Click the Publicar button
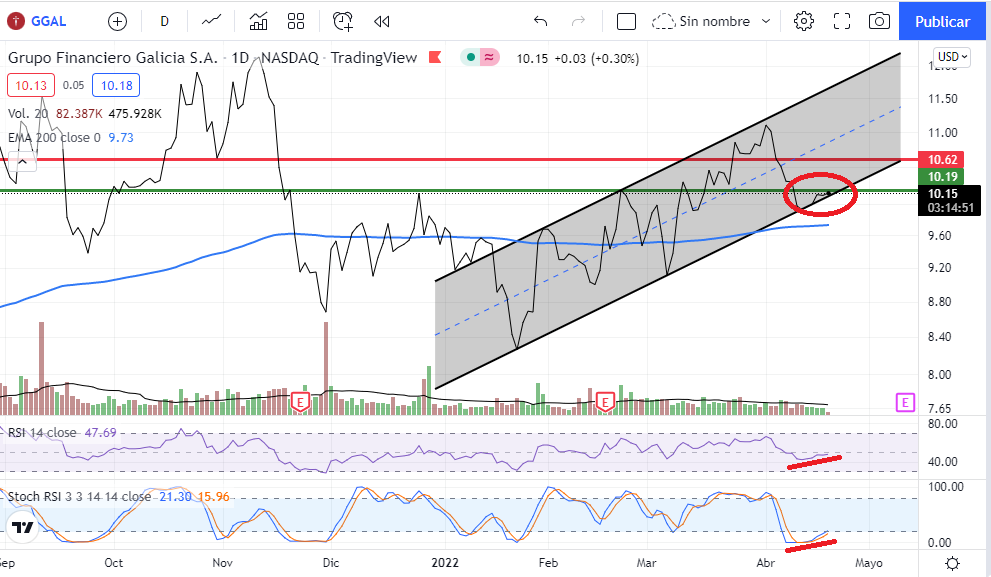This screenshot has width=991, height=577. [x=942, y=21]
